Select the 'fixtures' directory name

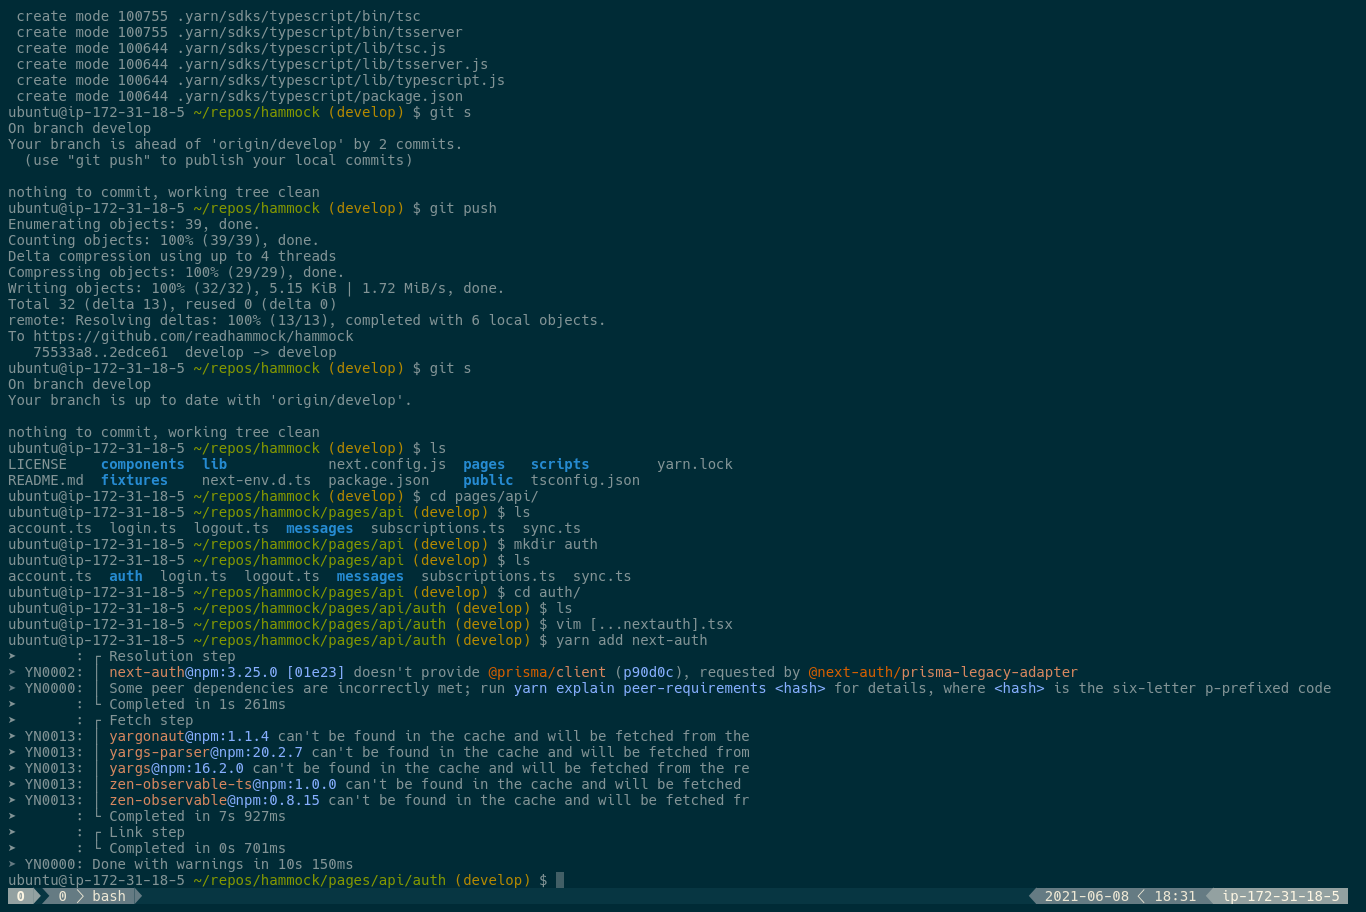coord(134,480)
